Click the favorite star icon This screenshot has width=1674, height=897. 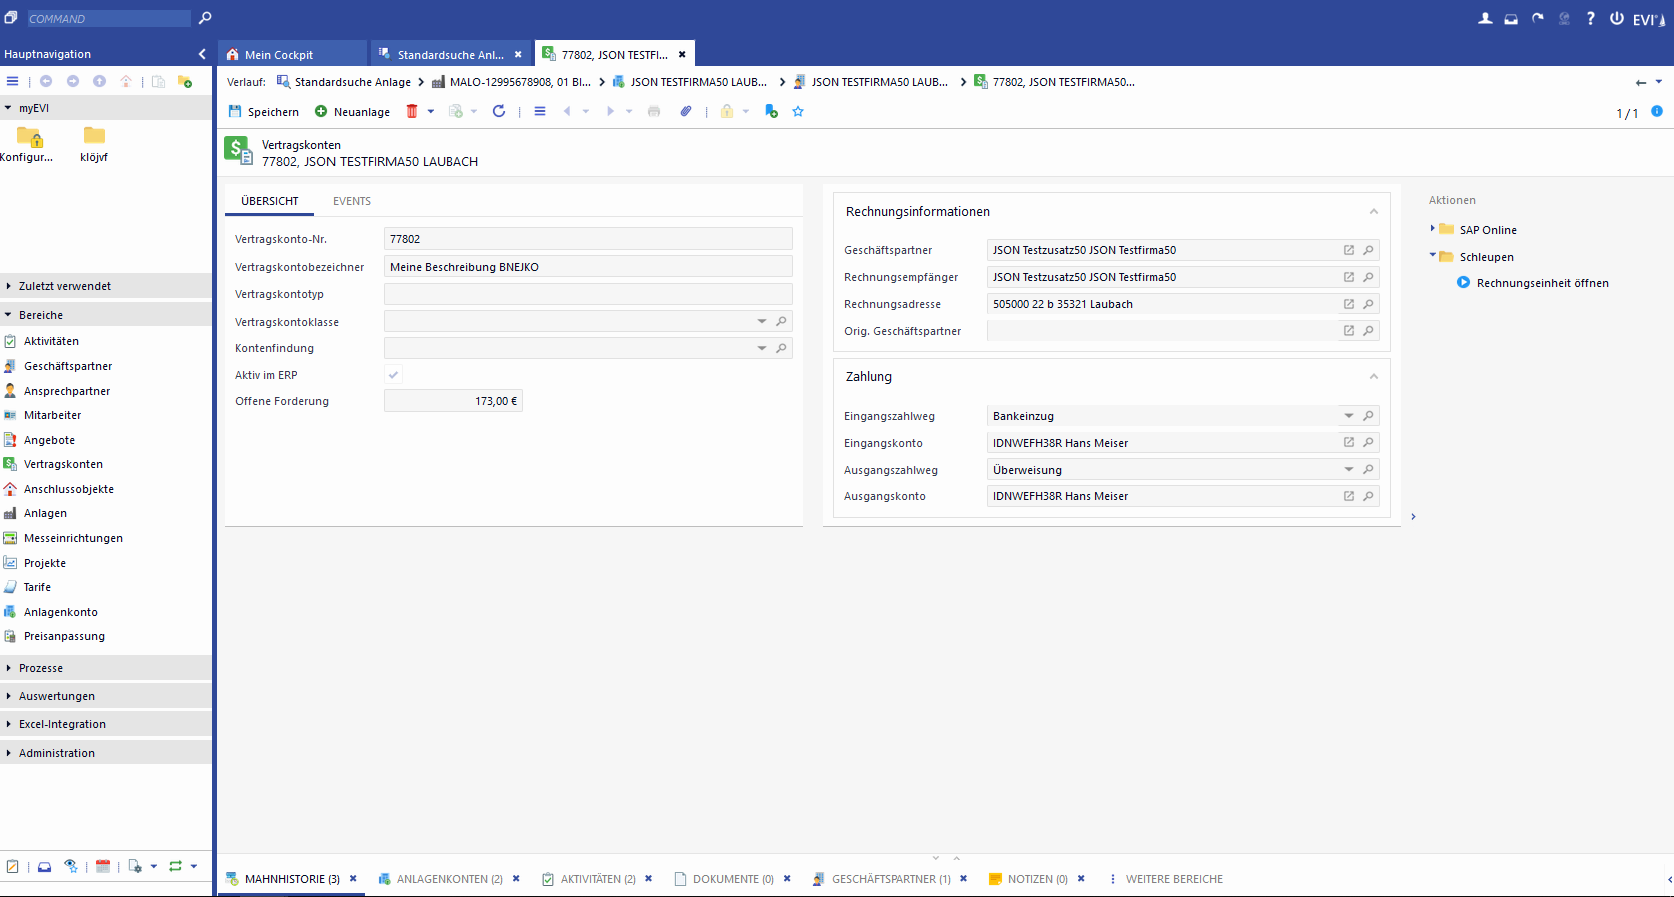tap(798, 112)
